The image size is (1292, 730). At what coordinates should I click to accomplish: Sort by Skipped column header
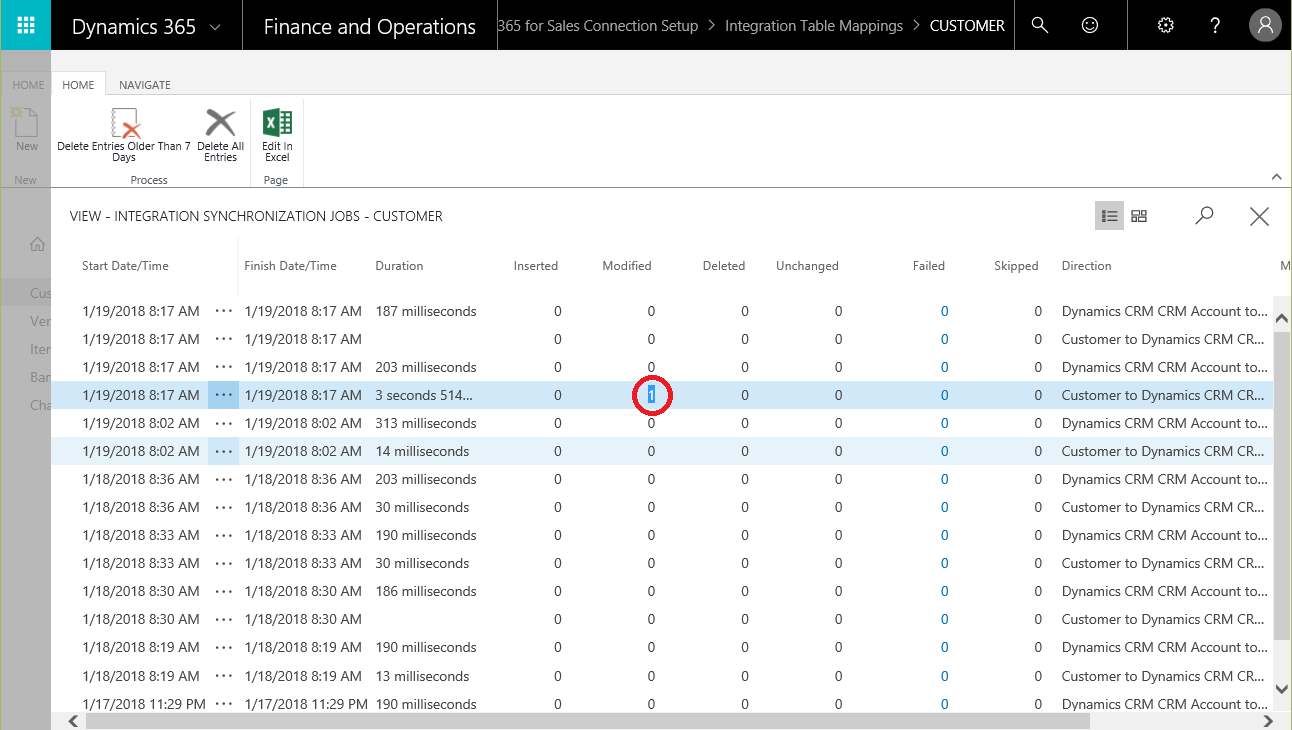point(1016,266)
